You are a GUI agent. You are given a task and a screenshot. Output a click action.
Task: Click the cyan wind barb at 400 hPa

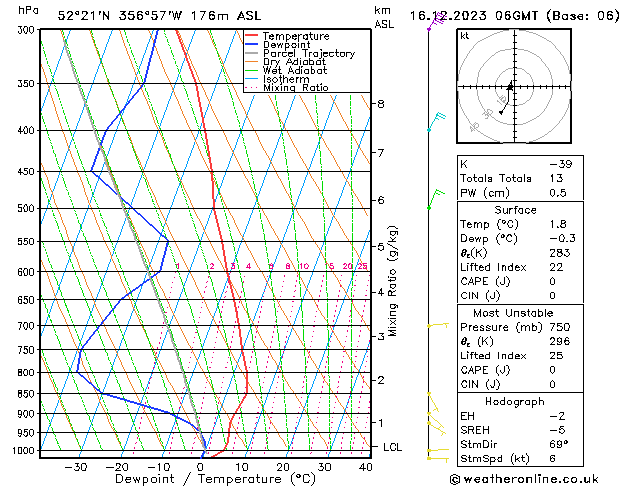coord(436,122)
